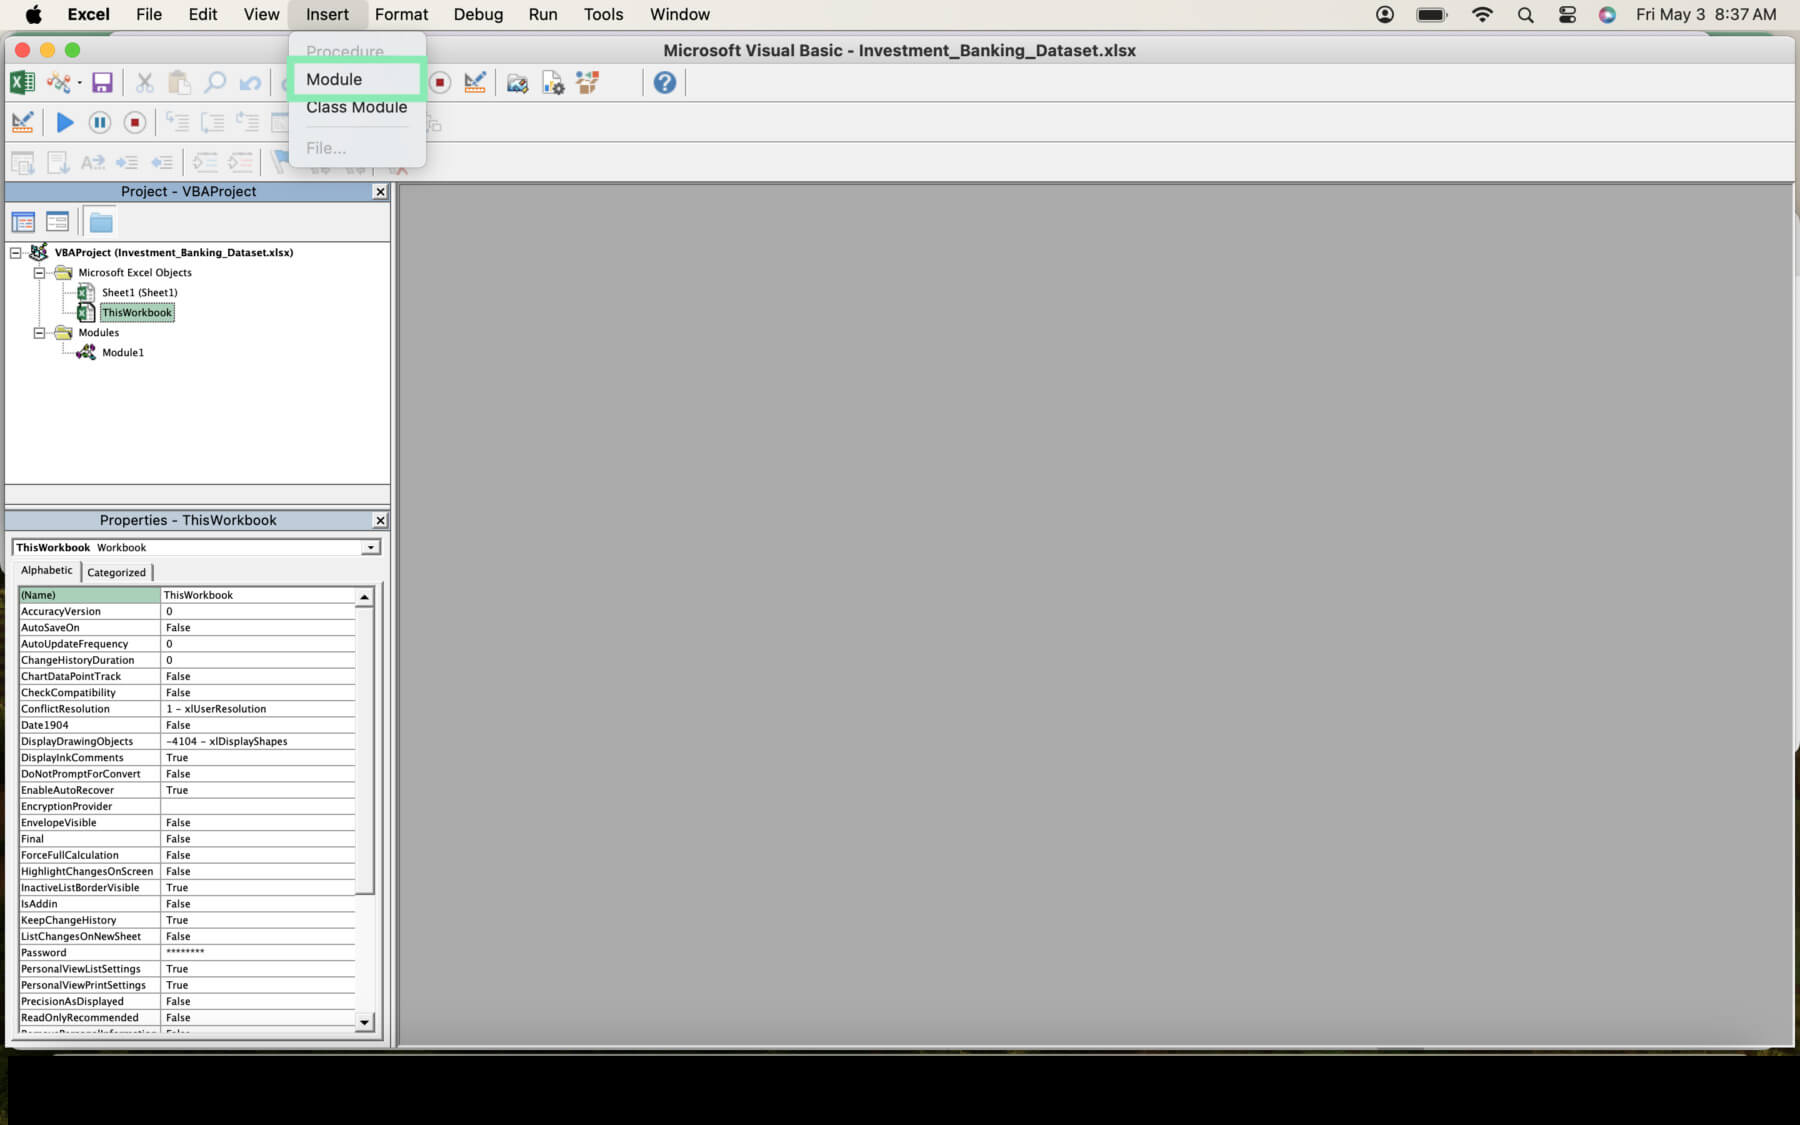Collapse the Microsoft Excel Objects folder
Viewport: 1800px width, 1125px height.
pyautogui.click(x=39, y=273)
